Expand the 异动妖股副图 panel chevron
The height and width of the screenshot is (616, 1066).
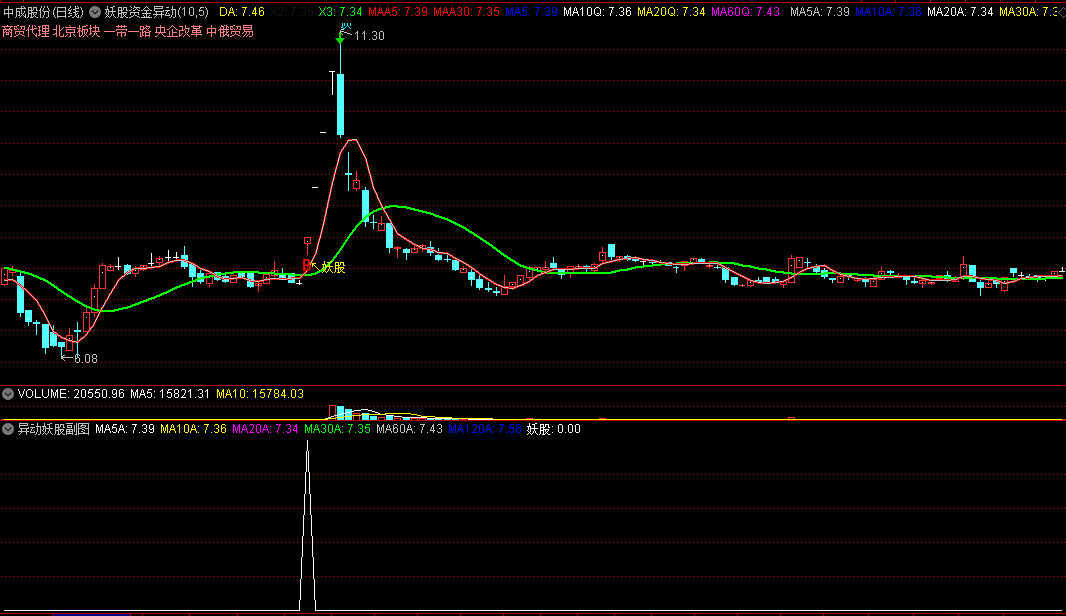click(8, 429)
